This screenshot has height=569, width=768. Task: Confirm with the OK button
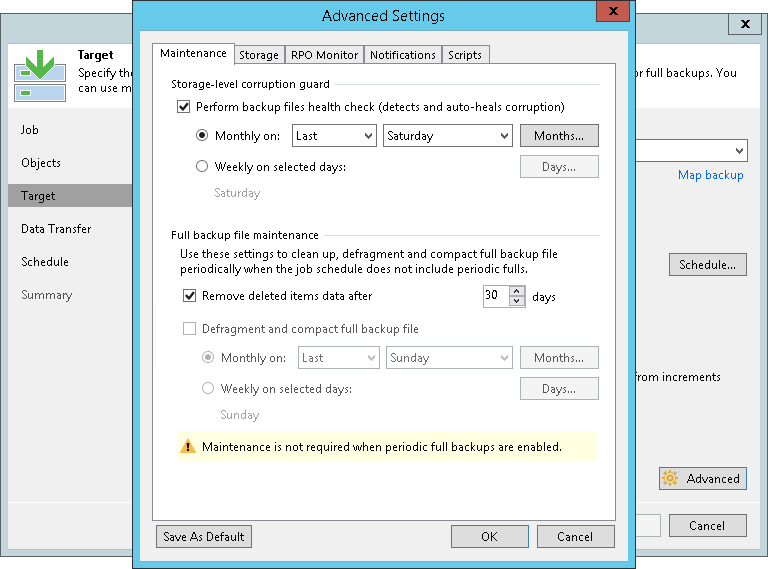point(489,537)
